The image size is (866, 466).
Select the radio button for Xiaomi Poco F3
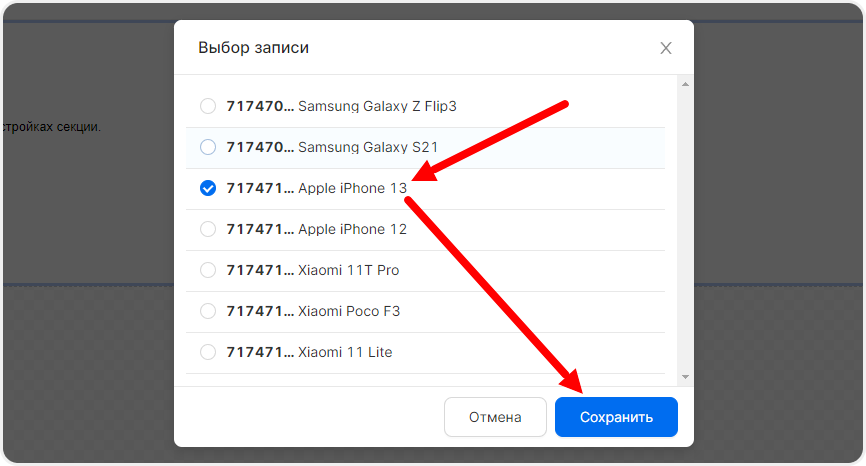(208, 311)
